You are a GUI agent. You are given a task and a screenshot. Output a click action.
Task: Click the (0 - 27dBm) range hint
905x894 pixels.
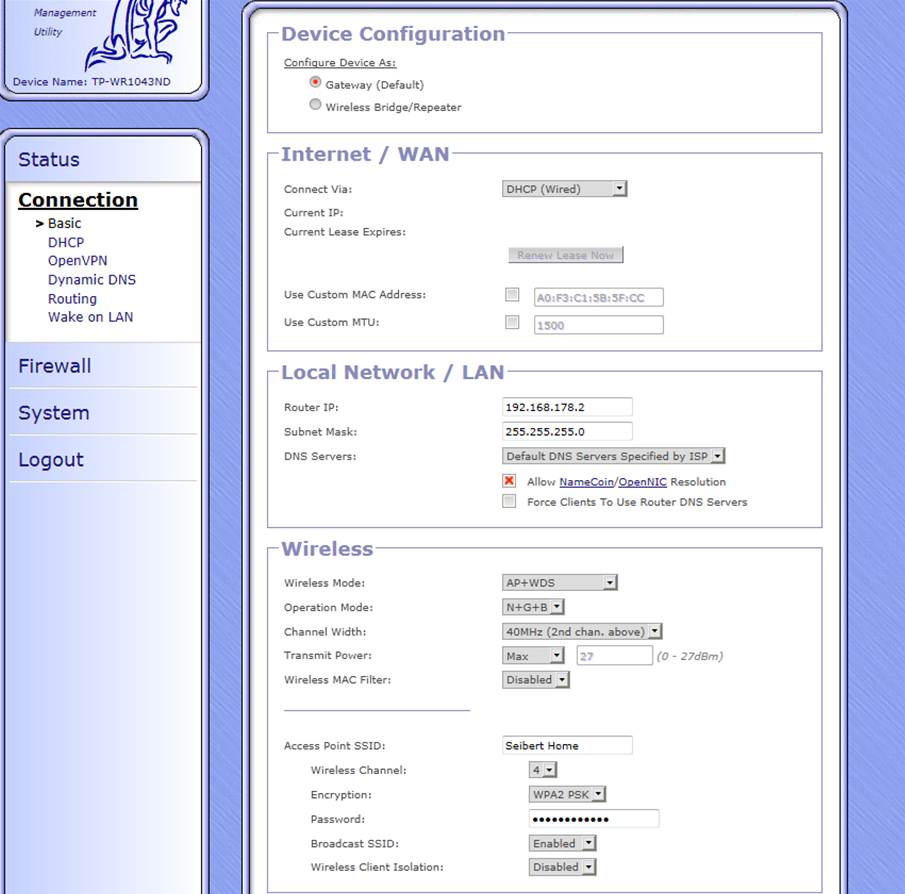pyautogui.click(x=690, y=656)
